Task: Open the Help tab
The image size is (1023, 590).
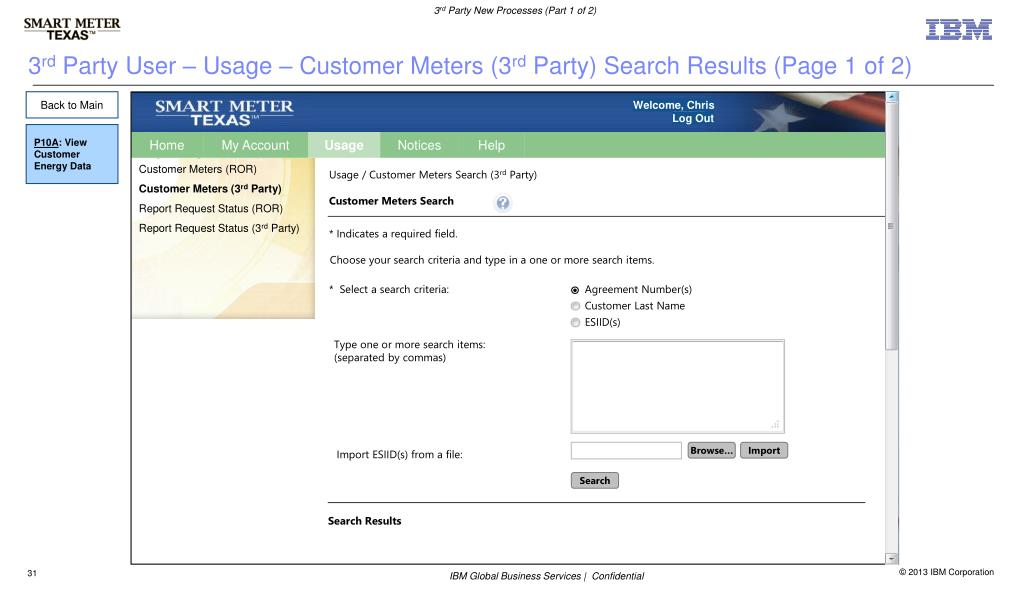Action: tap(491, 145)
